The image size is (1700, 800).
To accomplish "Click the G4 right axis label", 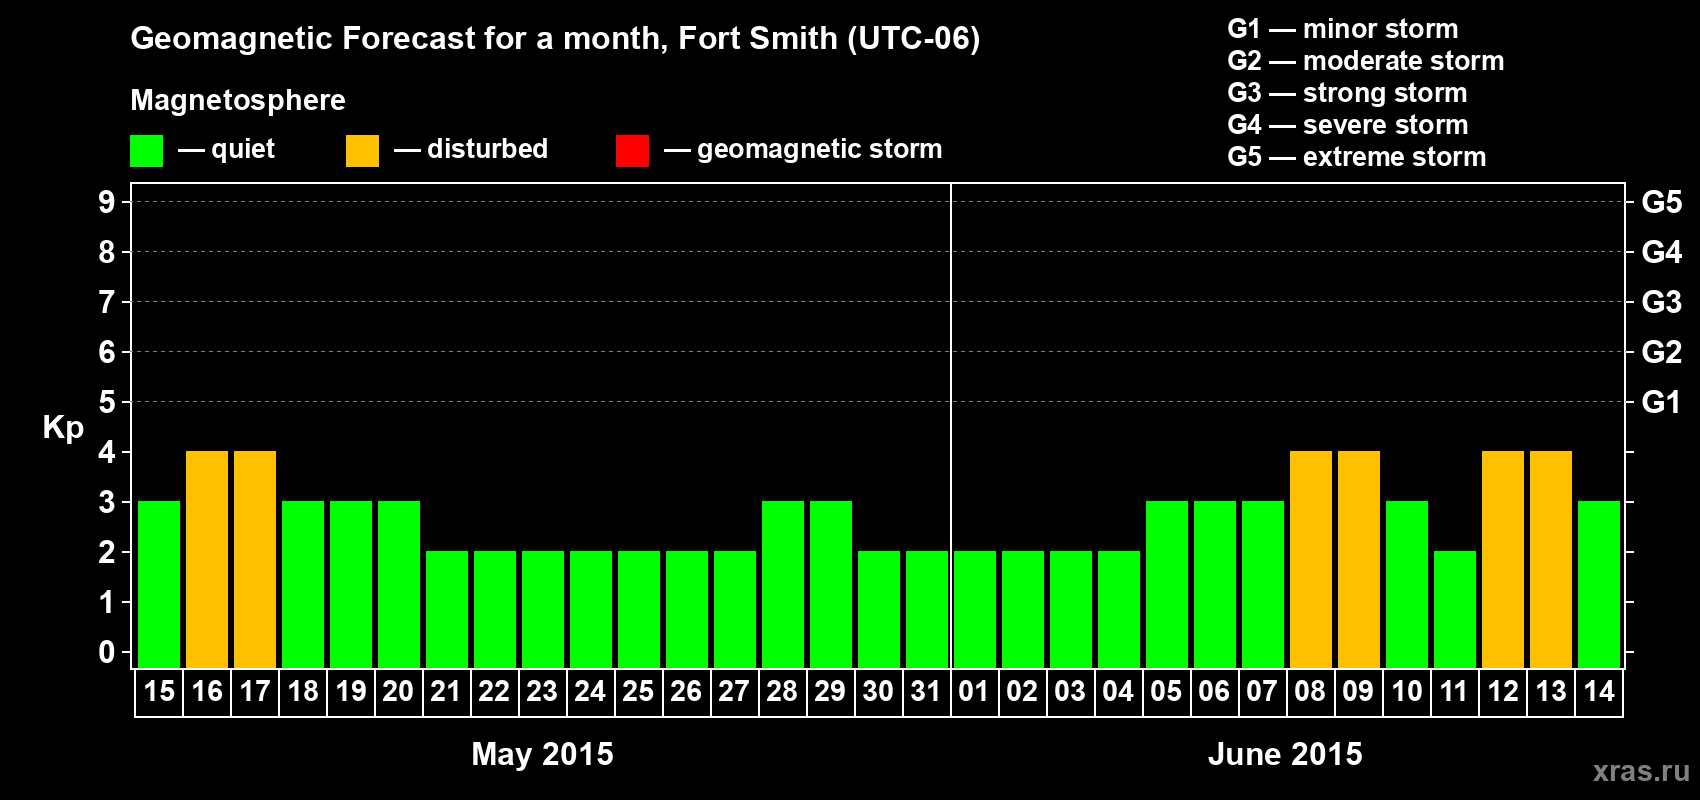I will 1662,252.
